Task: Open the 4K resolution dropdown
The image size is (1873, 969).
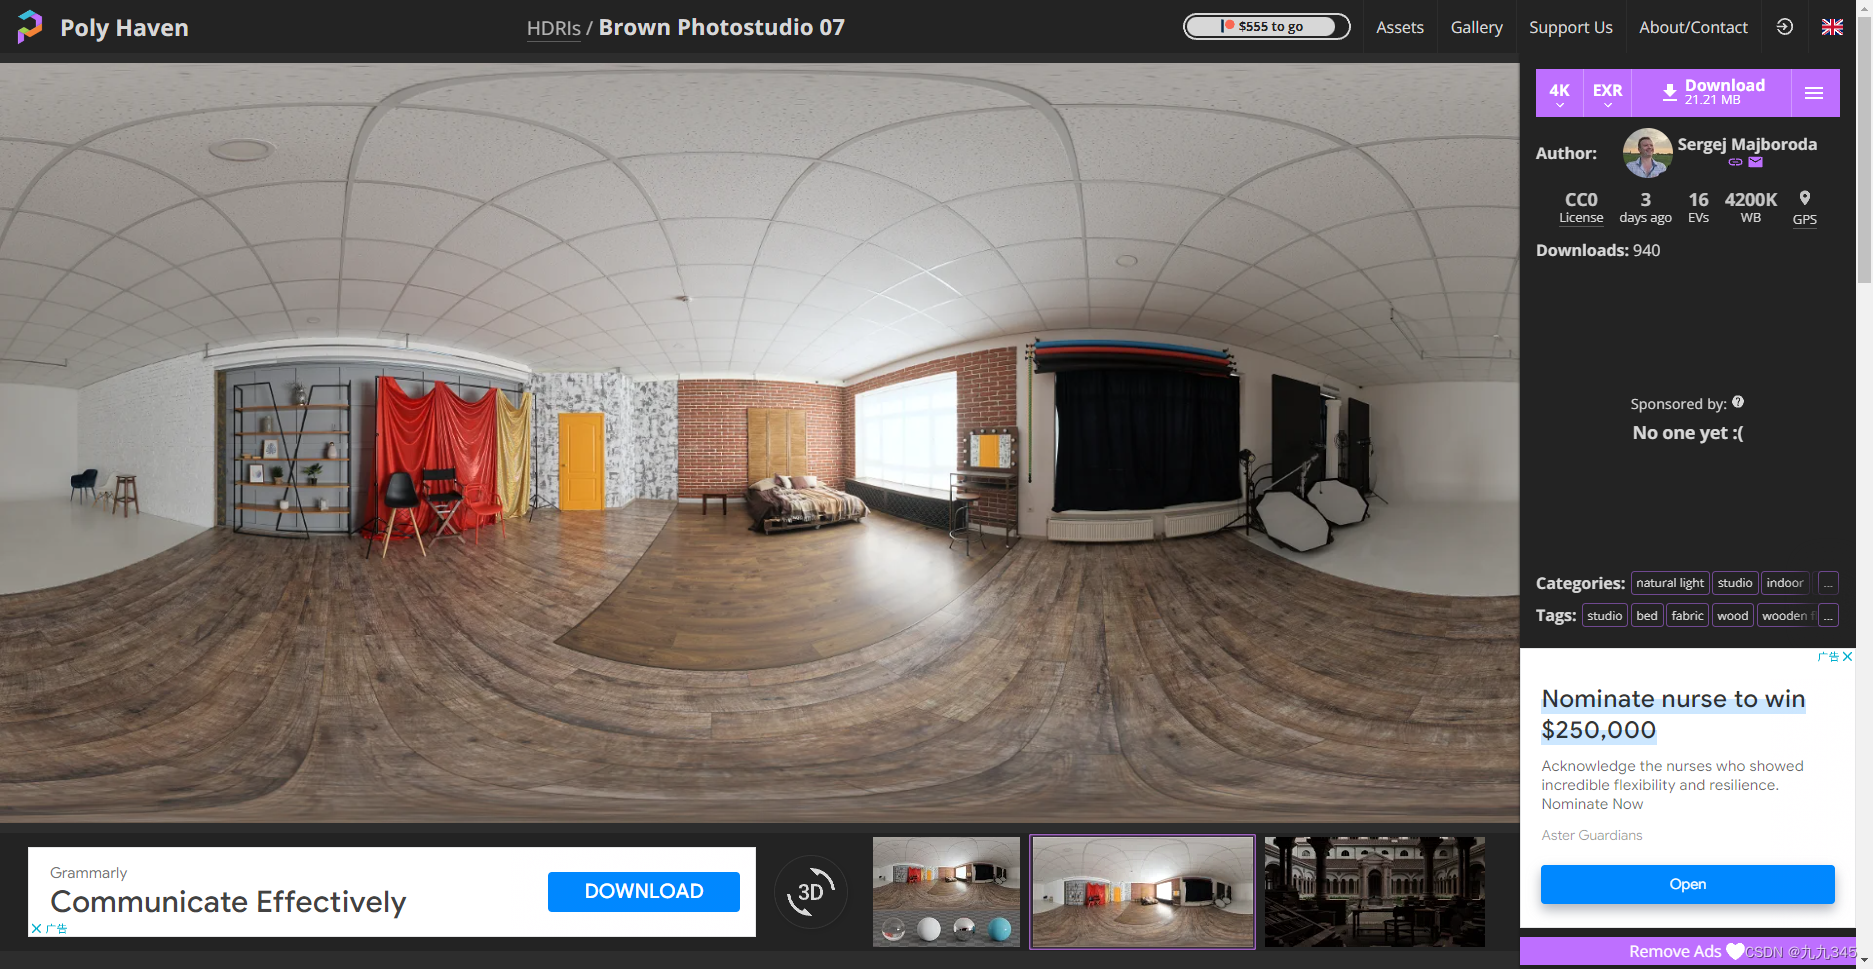Action: 1559,92
